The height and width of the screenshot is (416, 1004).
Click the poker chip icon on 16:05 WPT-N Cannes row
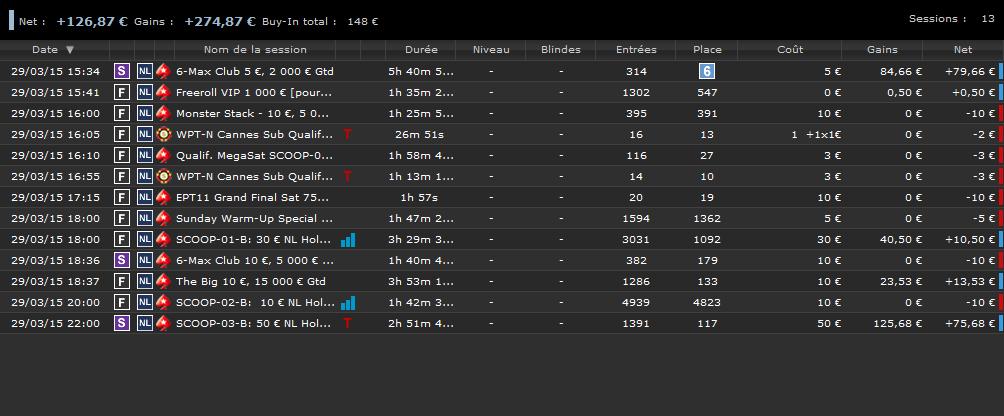point(163,134)
